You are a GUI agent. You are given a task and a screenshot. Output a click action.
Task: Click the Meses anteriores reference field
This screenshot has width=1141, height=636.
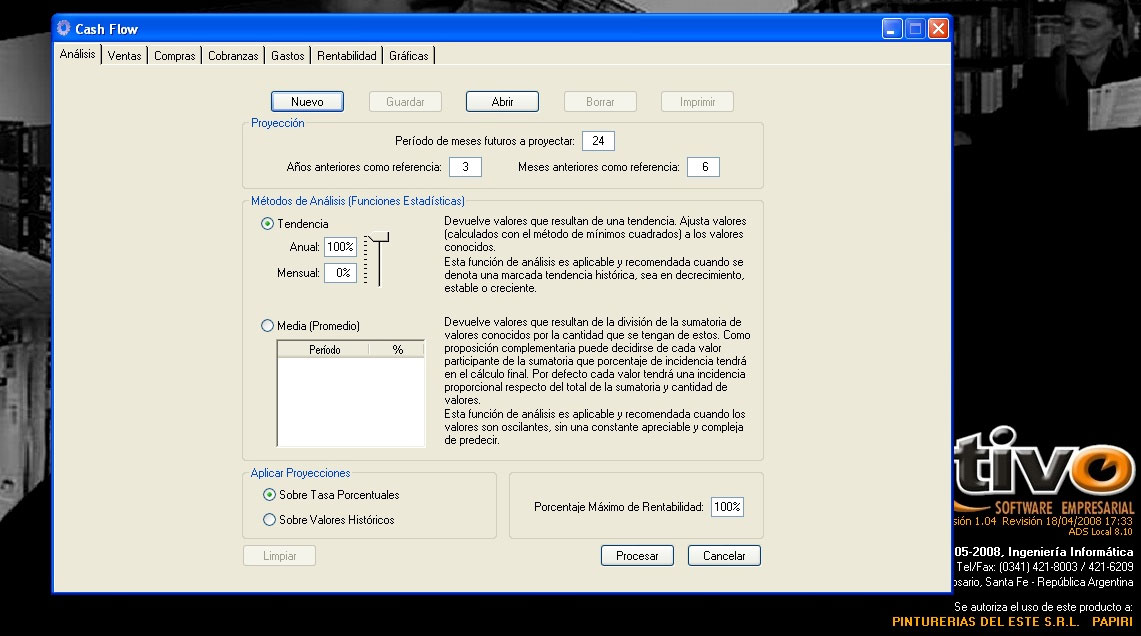(703, 167)
